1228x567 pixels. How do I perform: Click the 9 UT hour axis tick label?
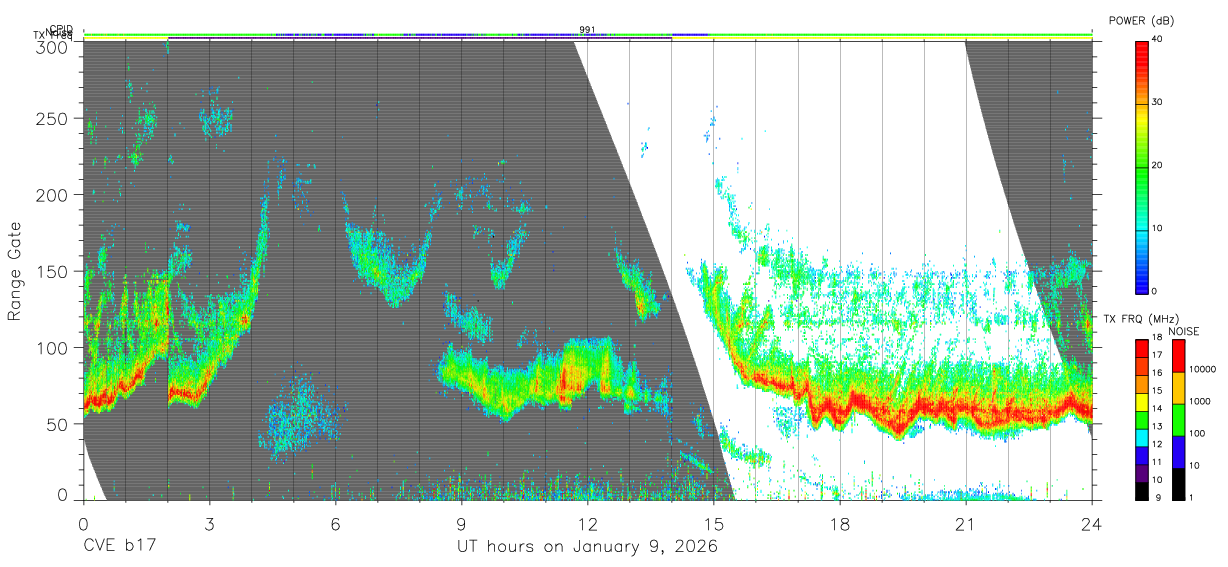(461, 524)
